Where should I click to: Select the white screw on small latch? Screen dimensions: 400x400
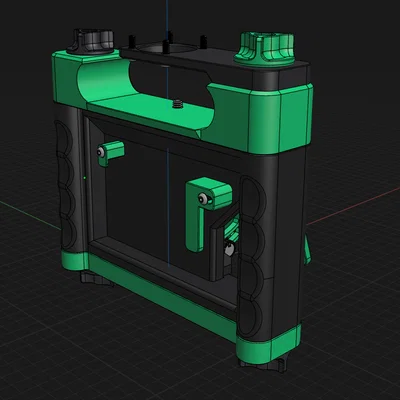[100, 152]
